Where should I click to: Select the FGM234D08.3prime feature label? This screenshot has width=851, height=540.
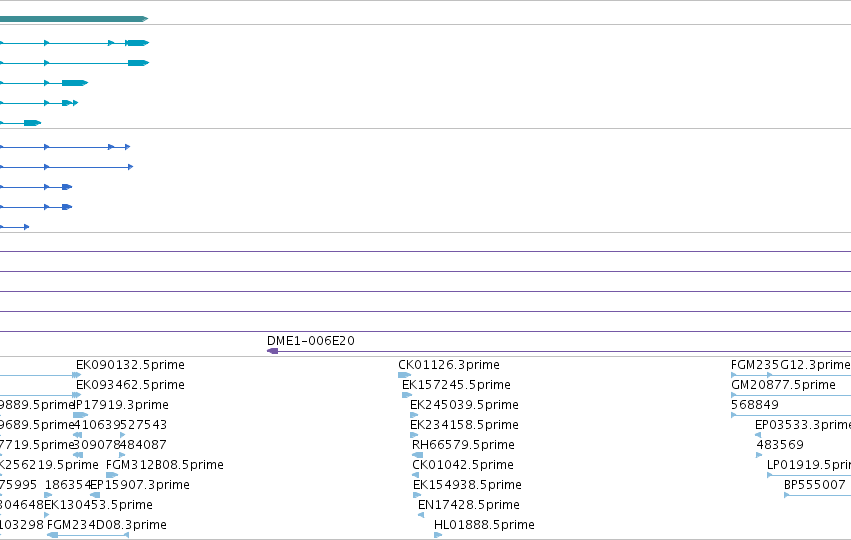106,525
